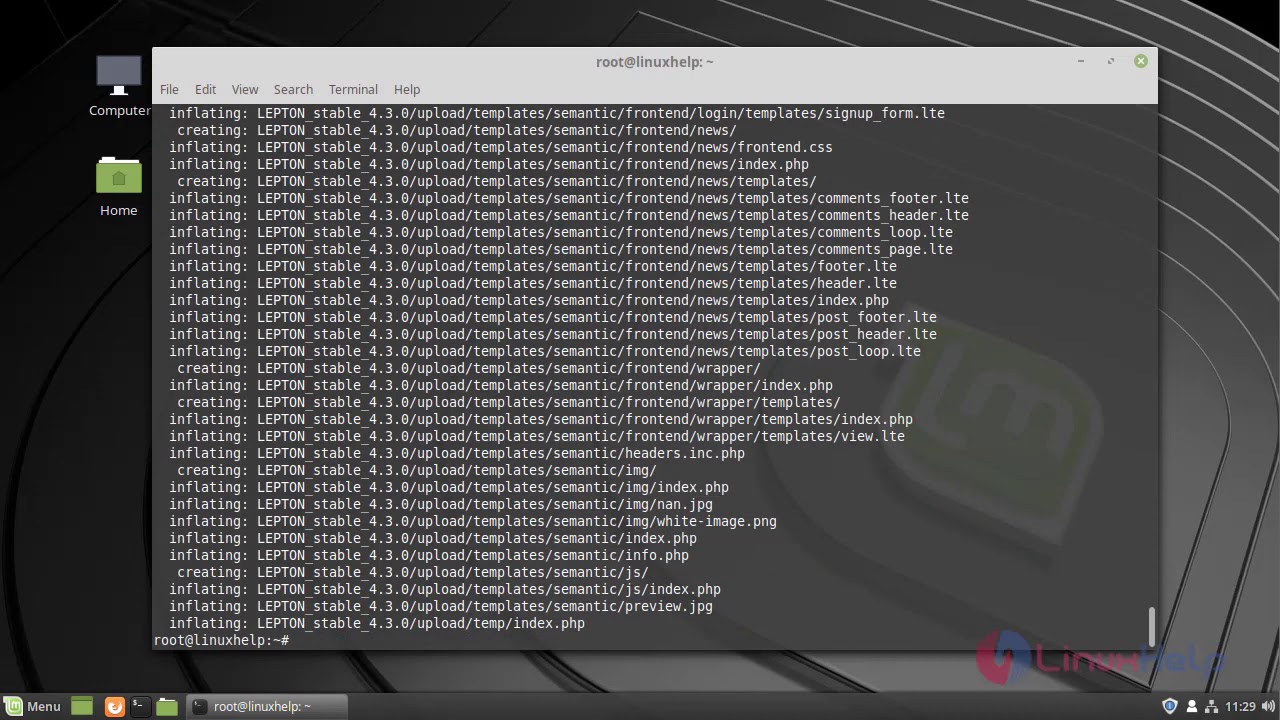Click the line ending with headers.inc.php
The width and height of the screenshot is (1280, 720).
coord(457,453)
